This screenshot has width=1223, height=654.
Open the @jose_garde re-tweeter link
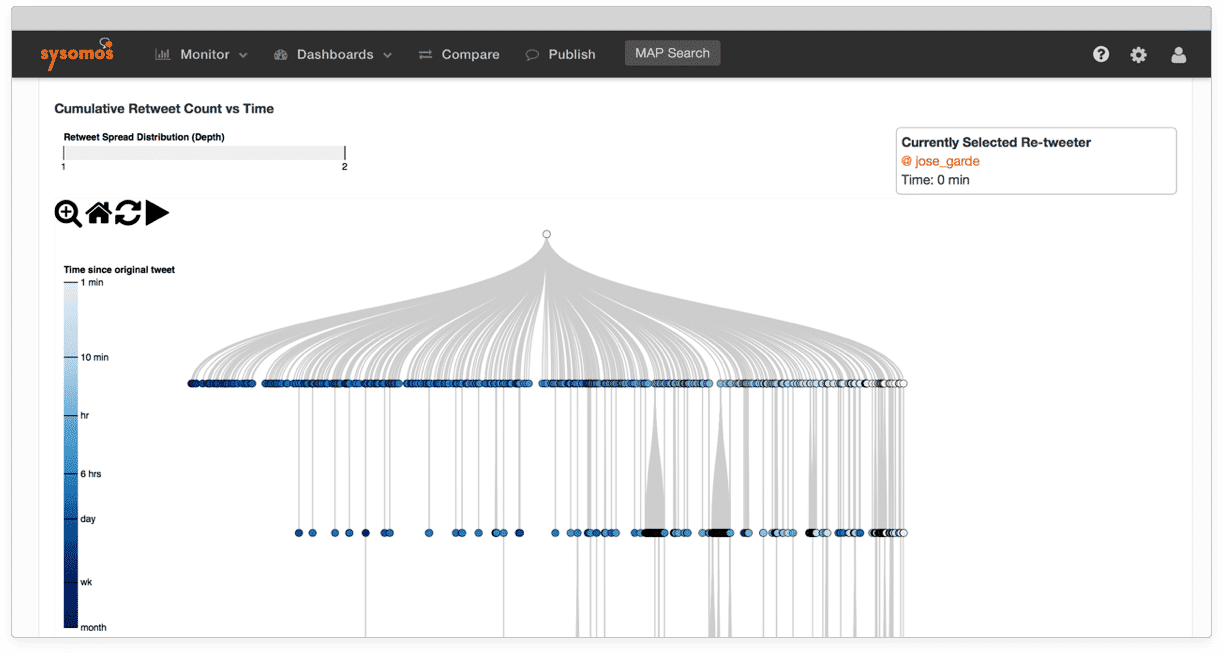tap(940, 161)
